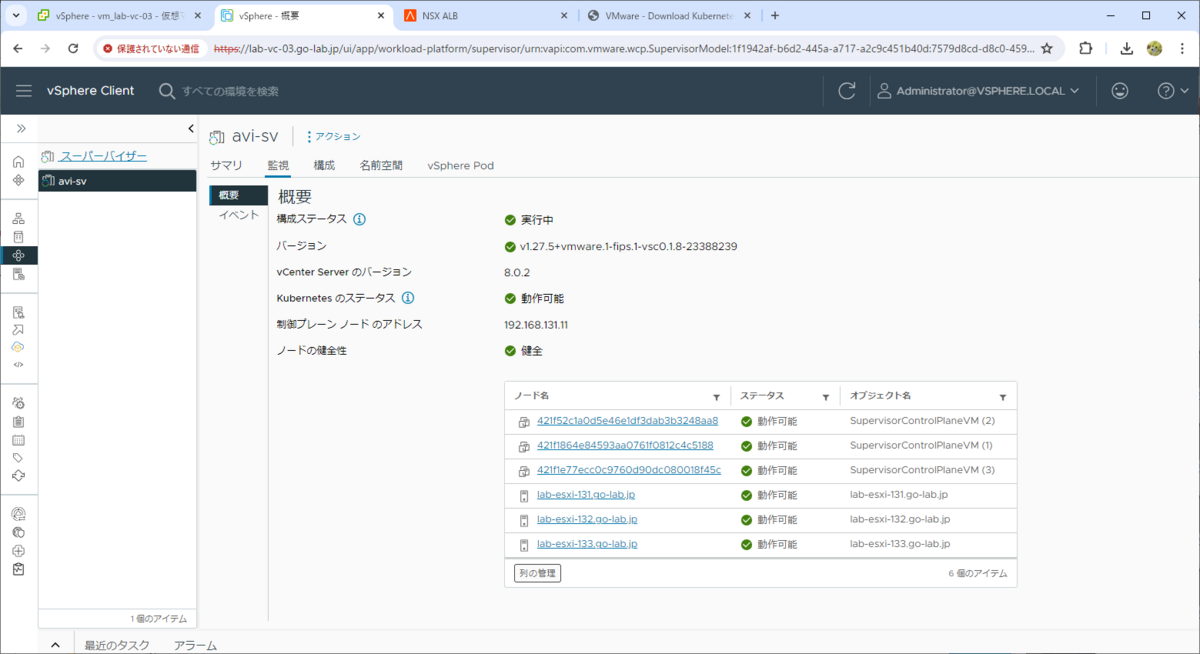Screen dimensions: 1200x654
Task: Open the help question mark menu
Action: tap(1172, 91)
